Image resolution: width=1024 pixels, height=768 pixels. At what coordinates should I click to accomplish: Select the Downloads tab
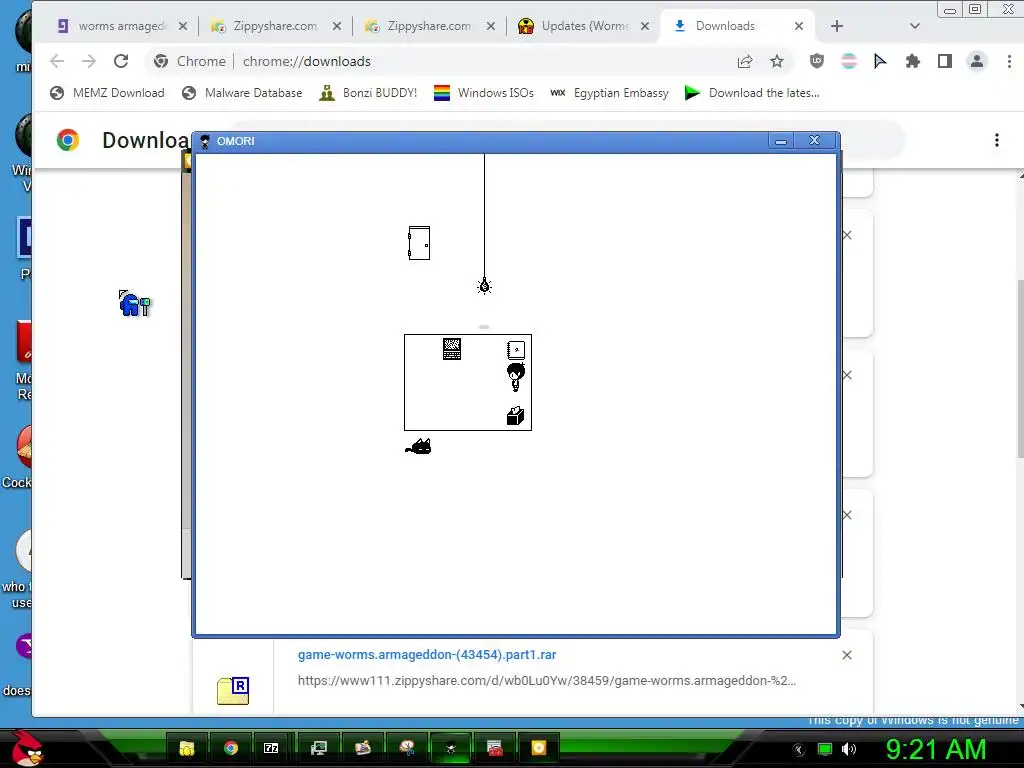(735, 26)
